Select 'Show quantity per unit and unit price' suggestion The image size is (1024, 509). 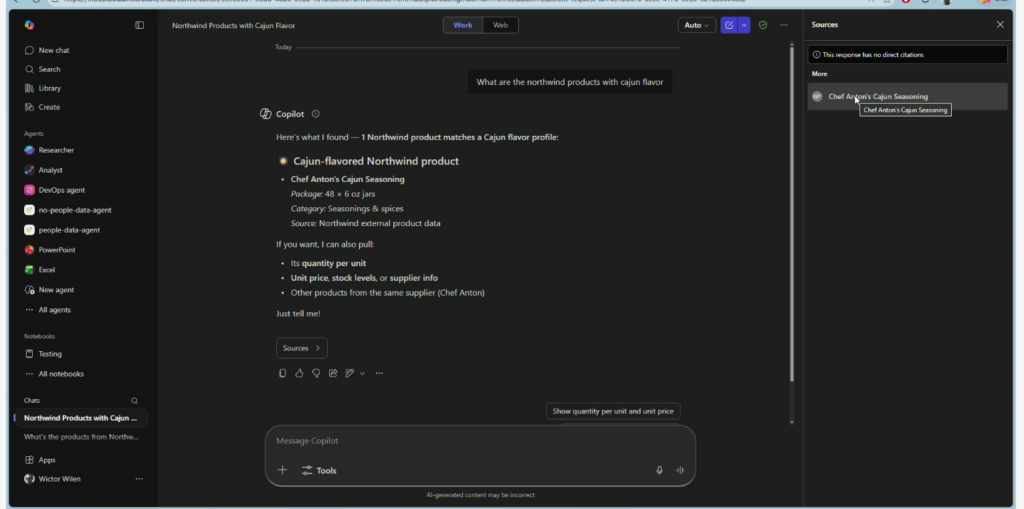point(613,411)
